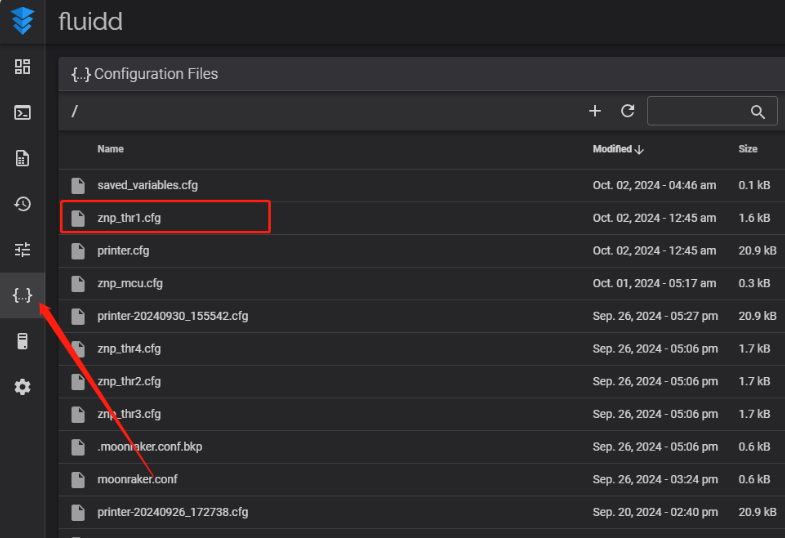
Task: Sort files by Name column header
Action: (x=110, y=149)
